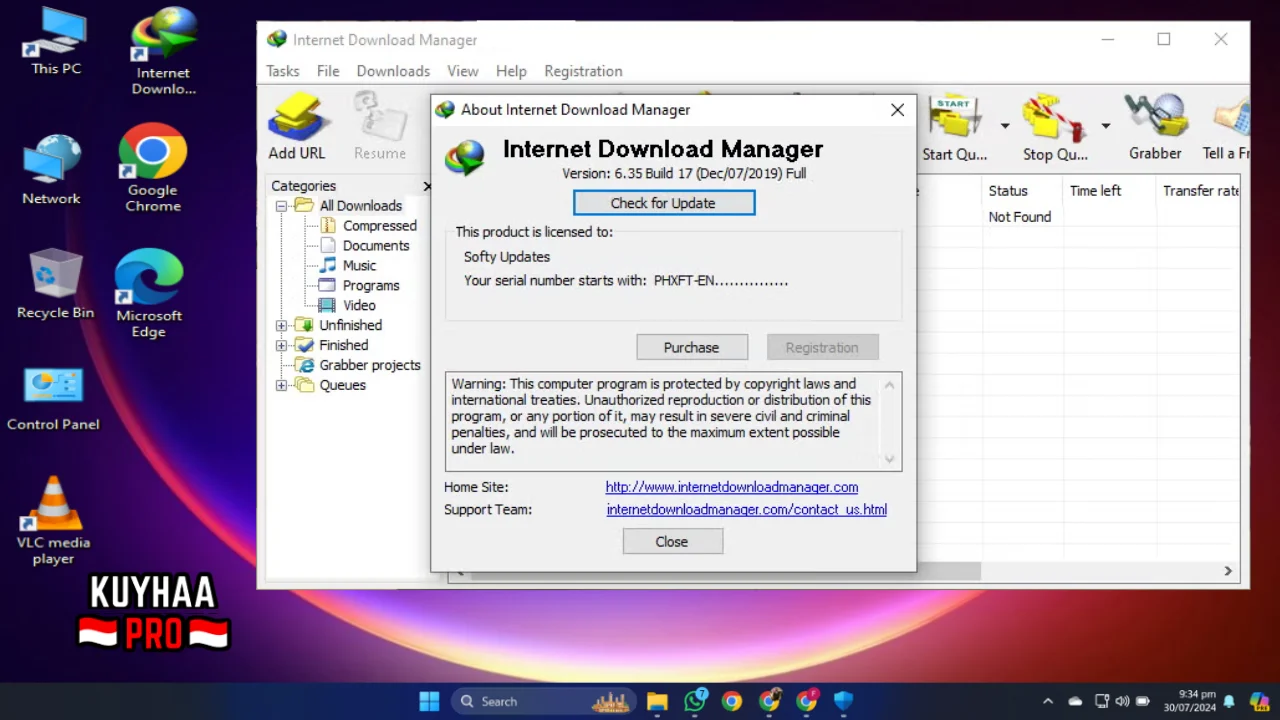Open VLC media player shortcut

[53, 520]
